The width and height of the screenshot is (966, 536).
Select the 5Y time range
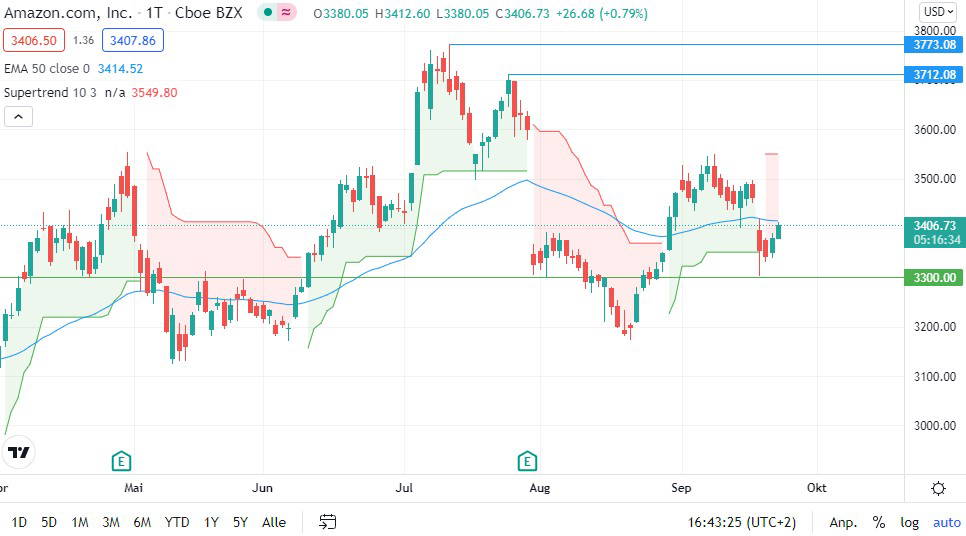[240, 522]
